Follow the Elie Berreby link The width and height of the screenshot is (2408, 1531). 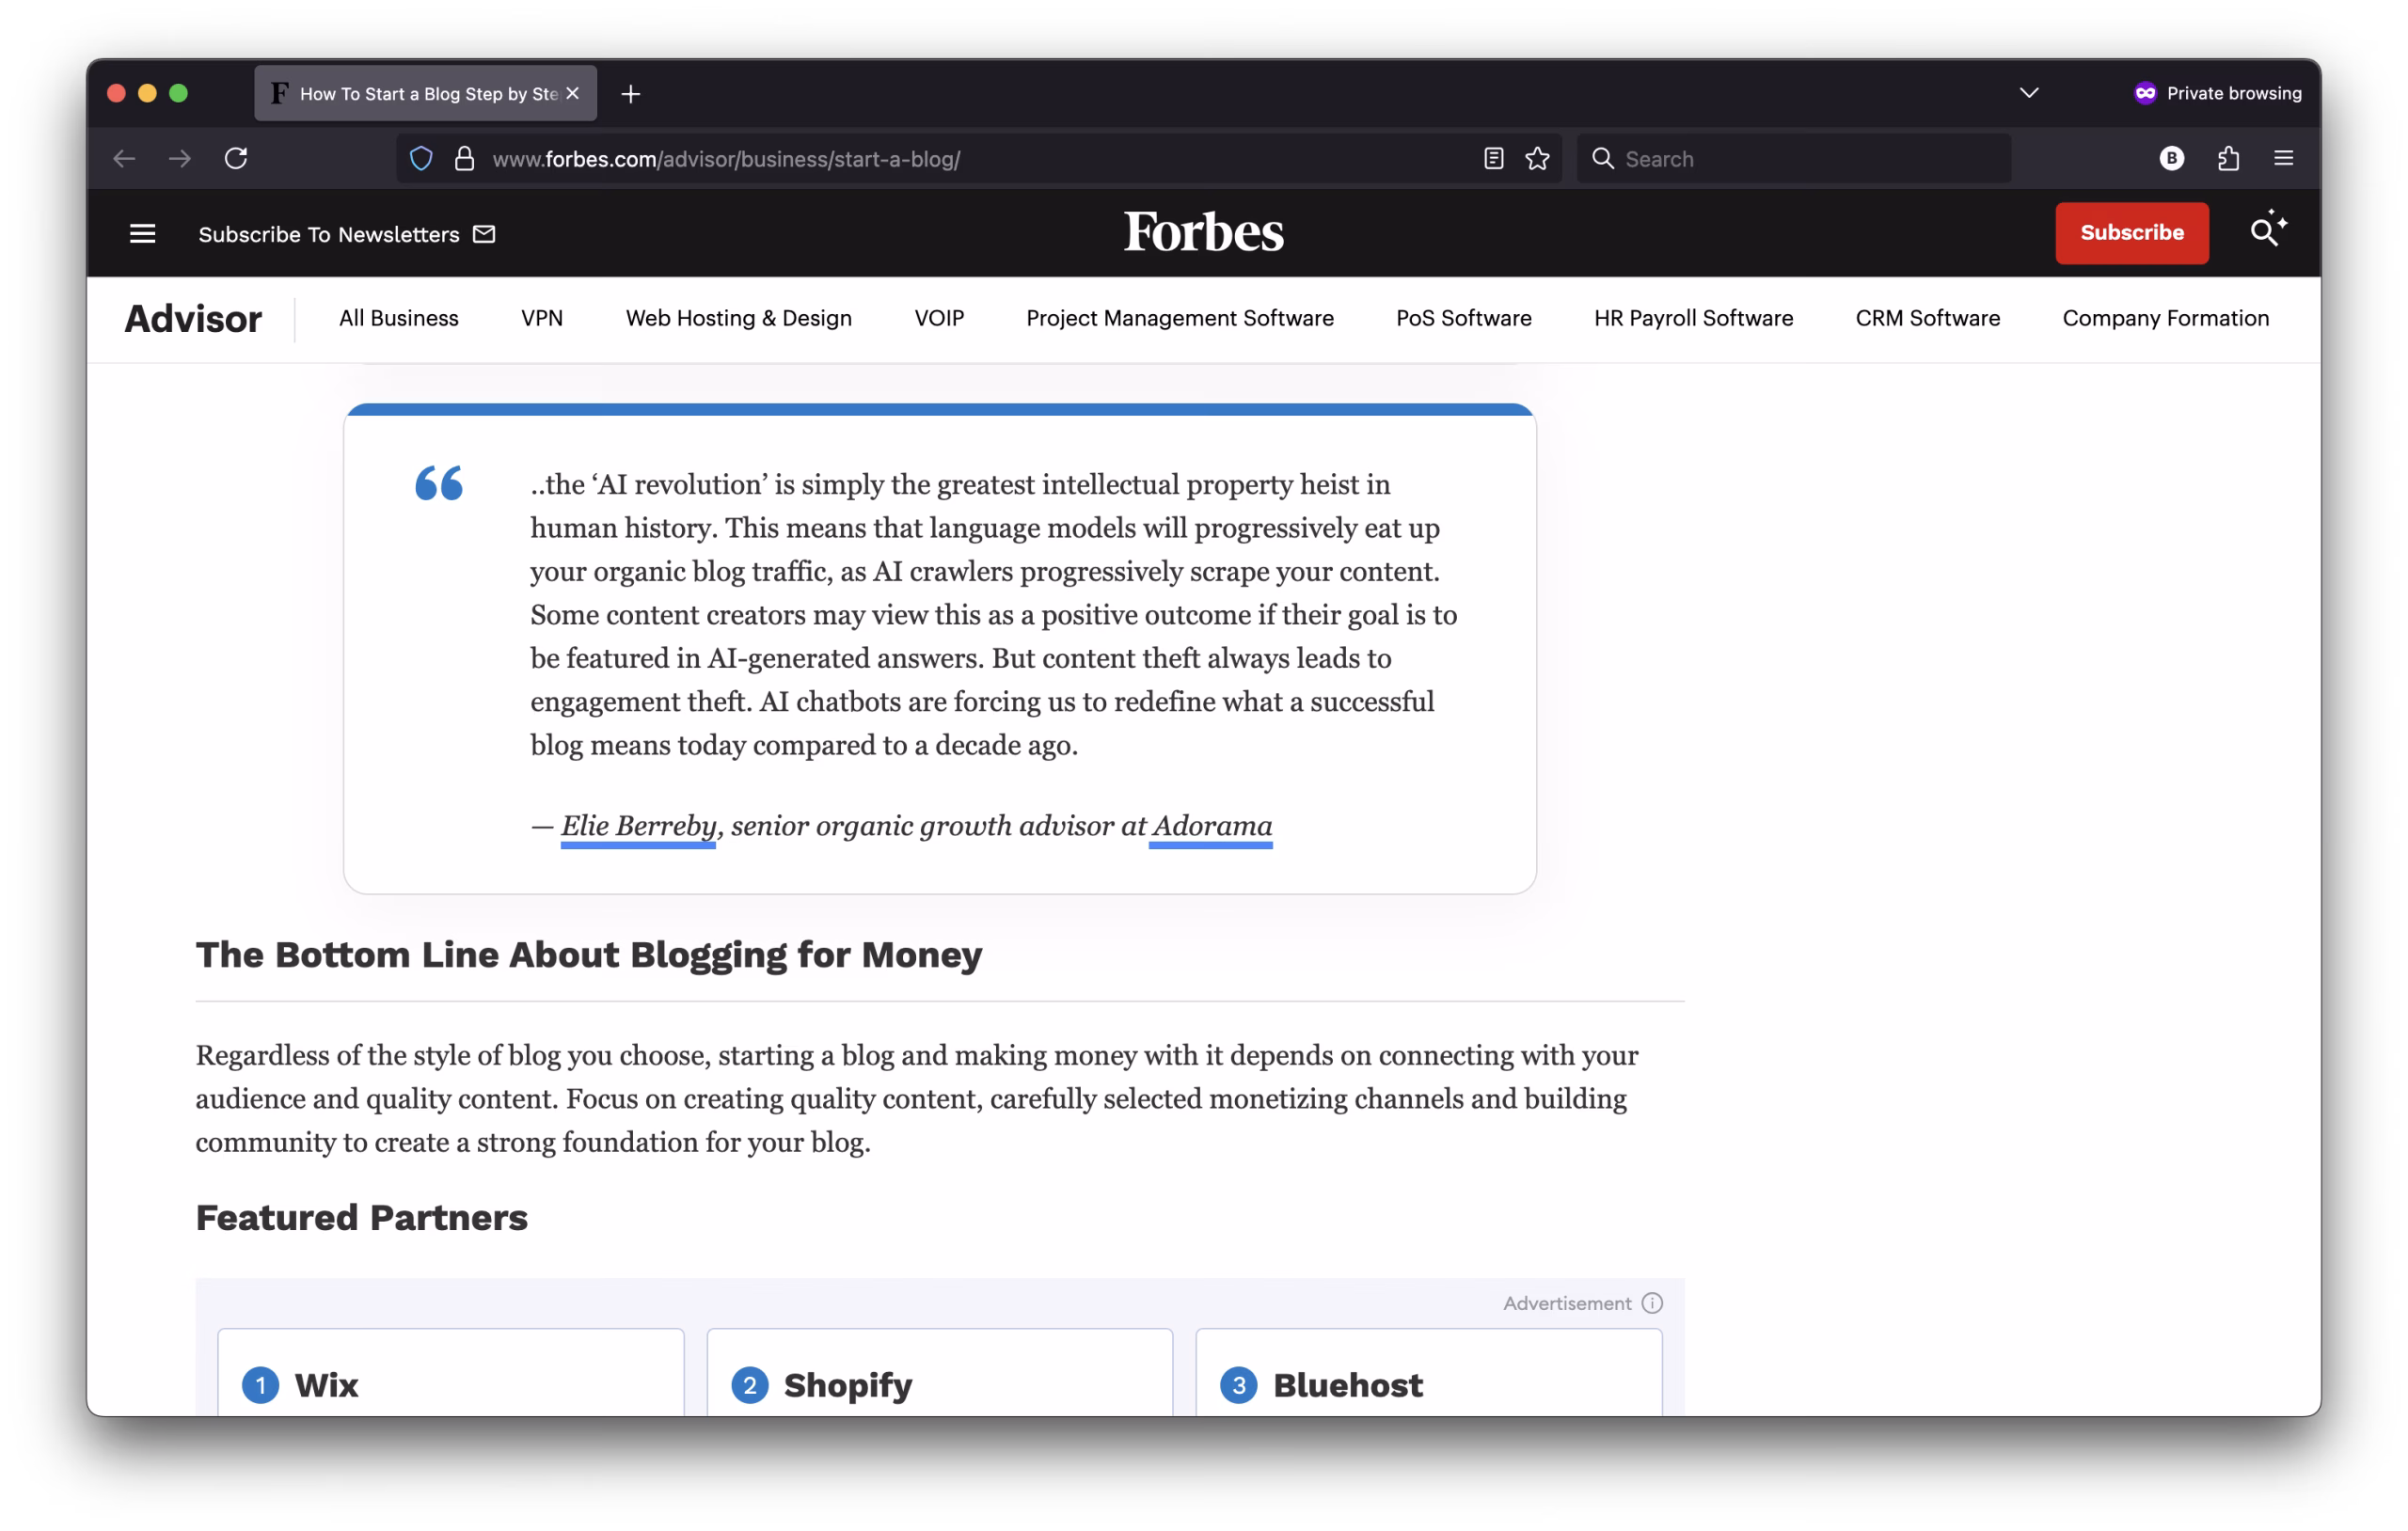pyautogui.click(x=638, y=826)
